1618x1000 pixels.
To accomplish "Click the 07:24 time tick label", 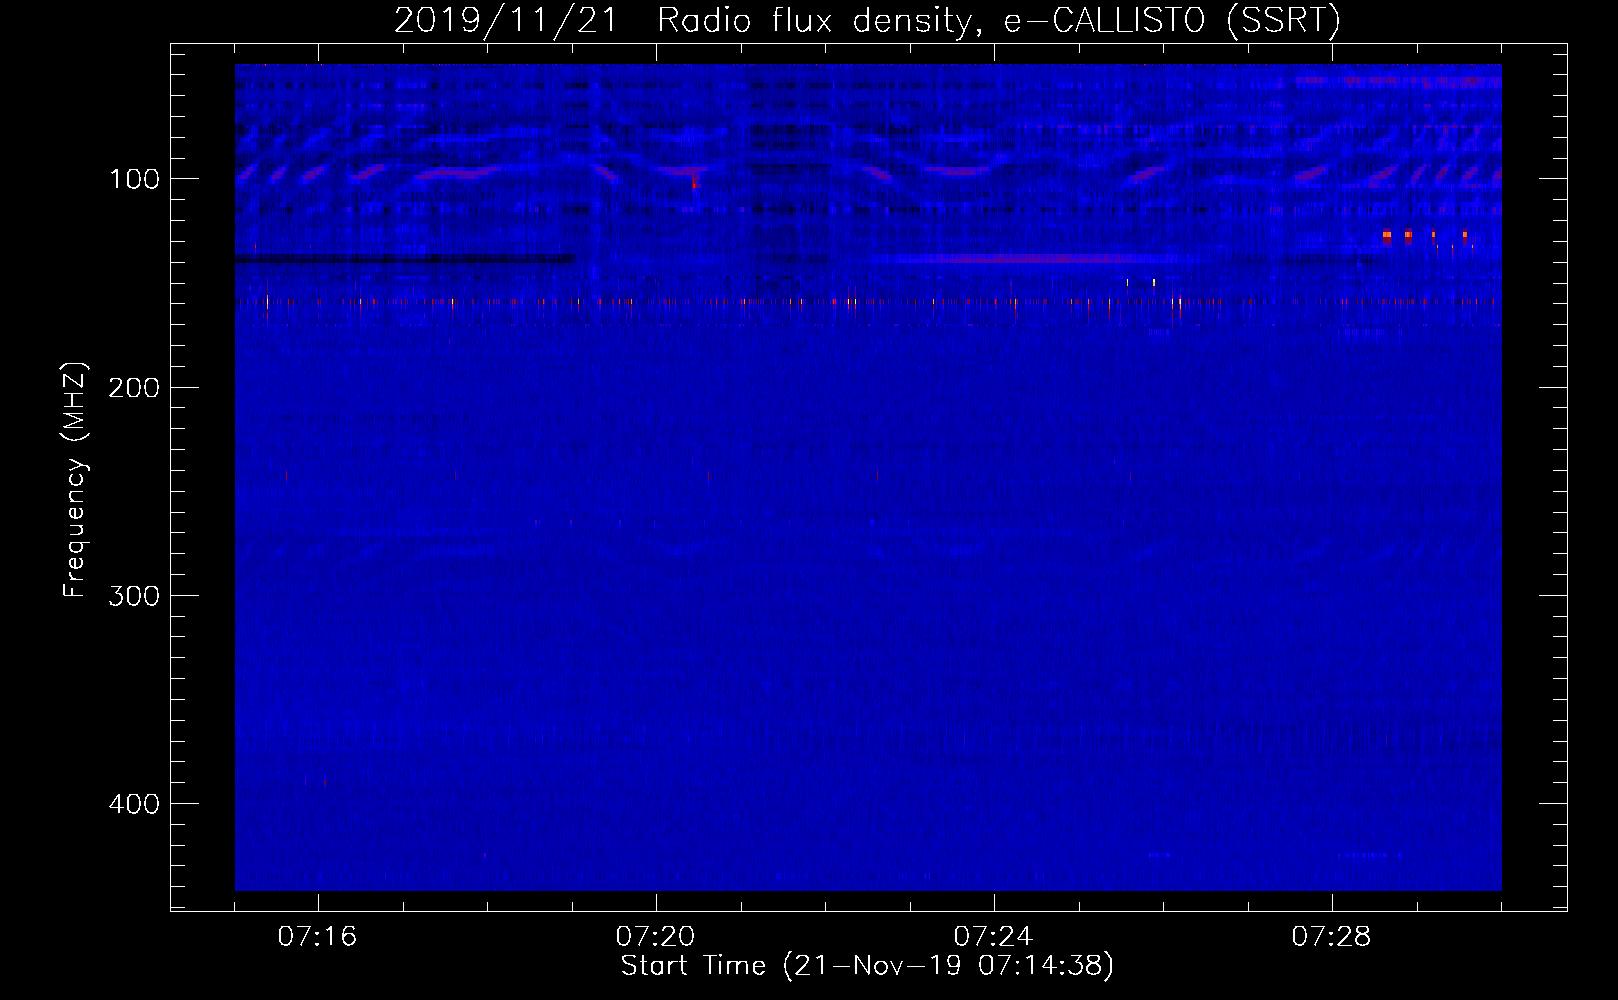I will pyautogui.click(x=993, y=936).
